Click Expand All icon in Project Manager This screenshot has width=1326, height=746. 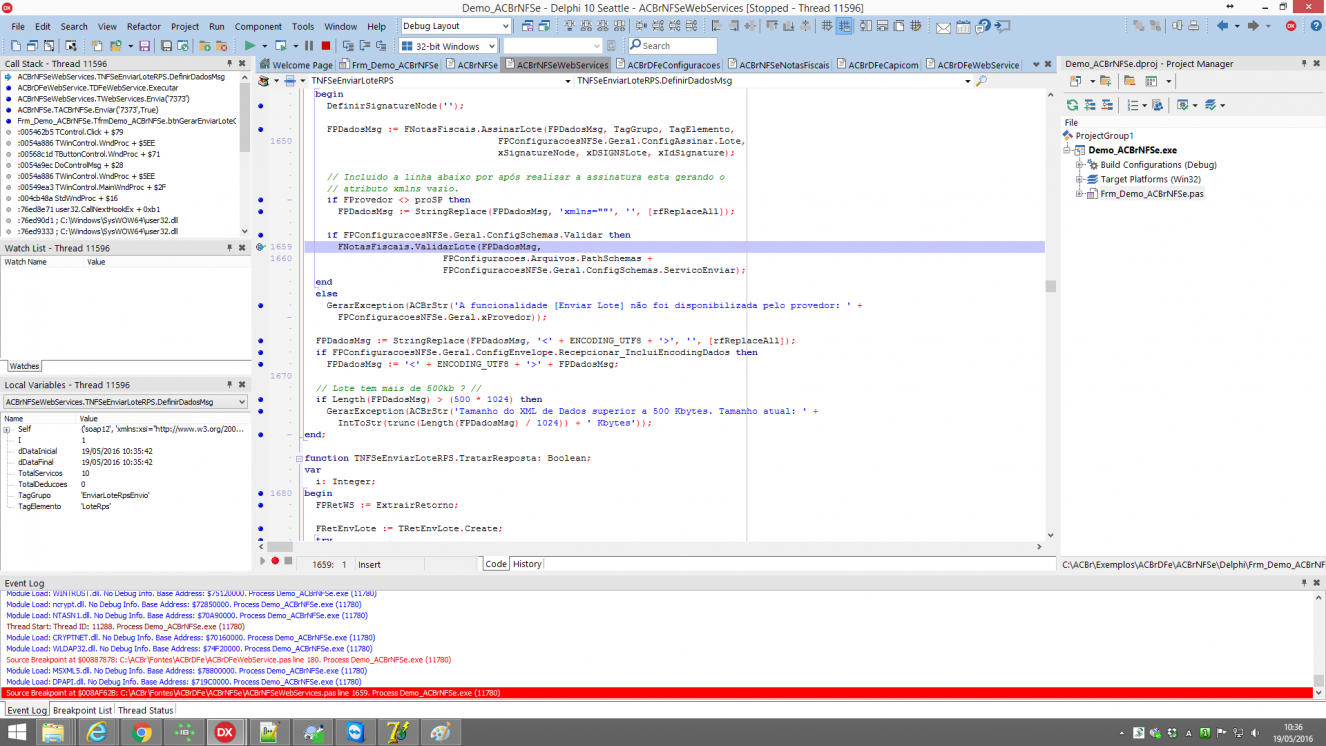(1090, 105)
